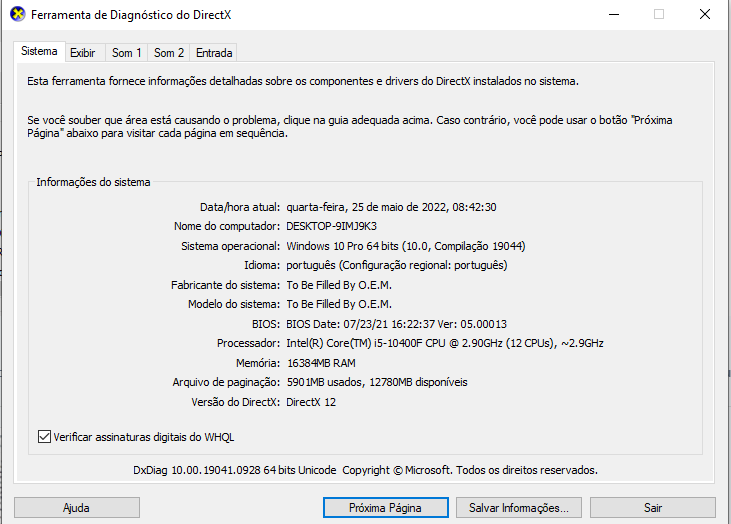This screenshot has width=731, height=524.
Task: Click the computer name DESKTOP-9IMJ9K3
Action: point(331,227)
